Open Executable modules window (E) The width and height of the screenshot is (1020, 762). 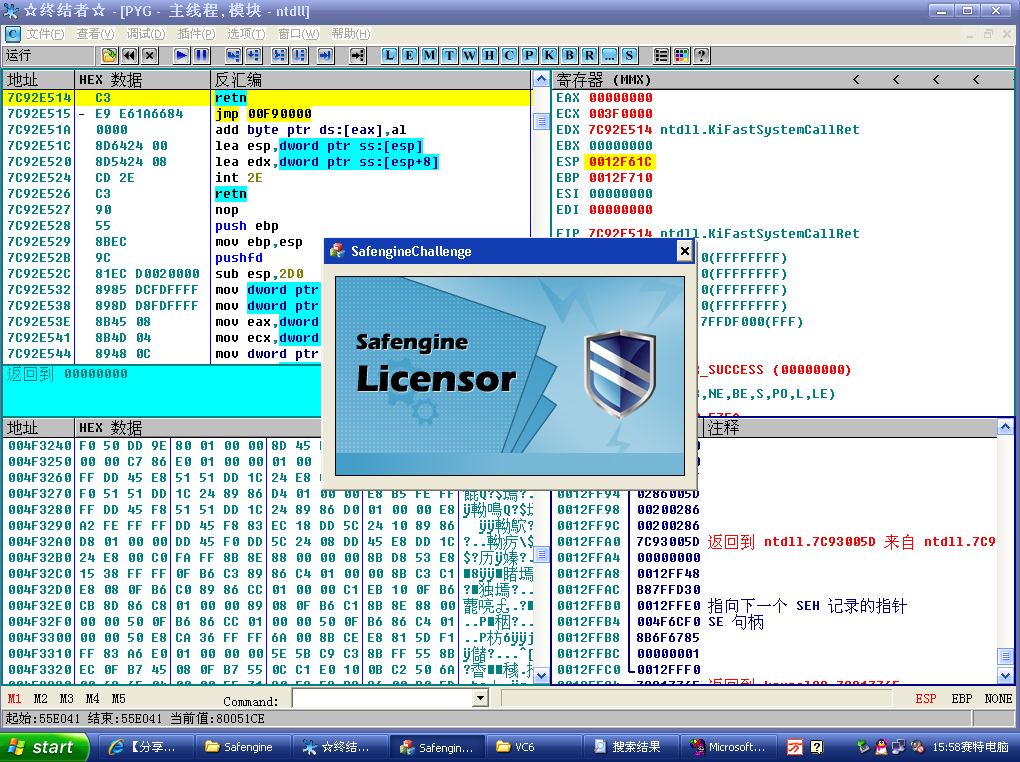coord(409,55)
